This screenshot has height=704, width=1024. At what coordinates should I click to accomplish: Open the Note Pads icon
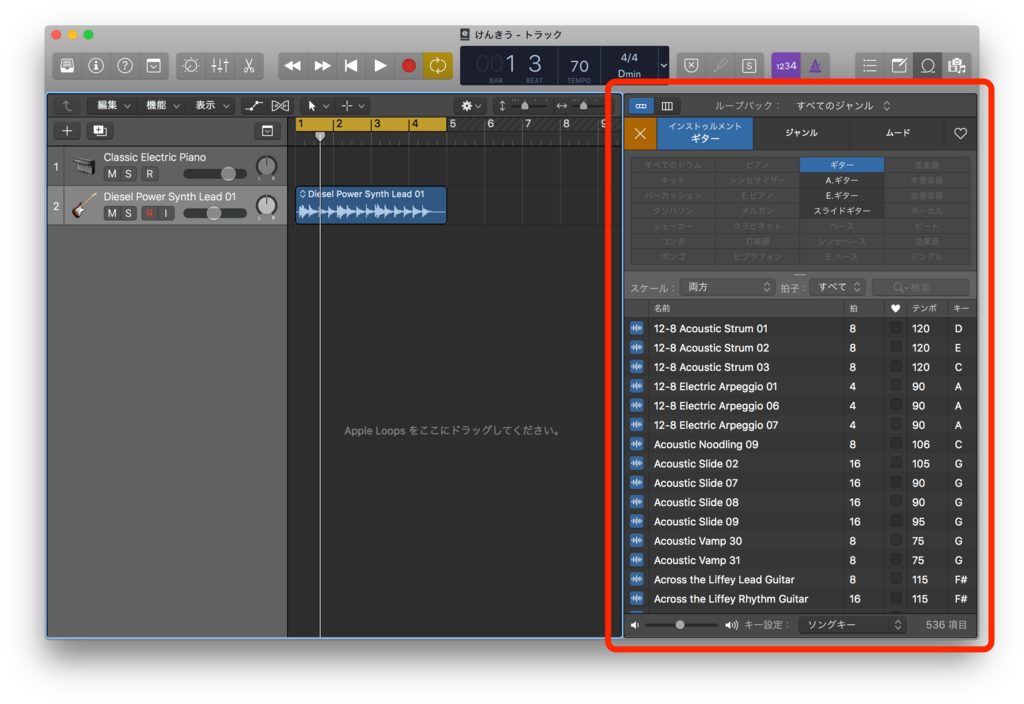[899, 66]
